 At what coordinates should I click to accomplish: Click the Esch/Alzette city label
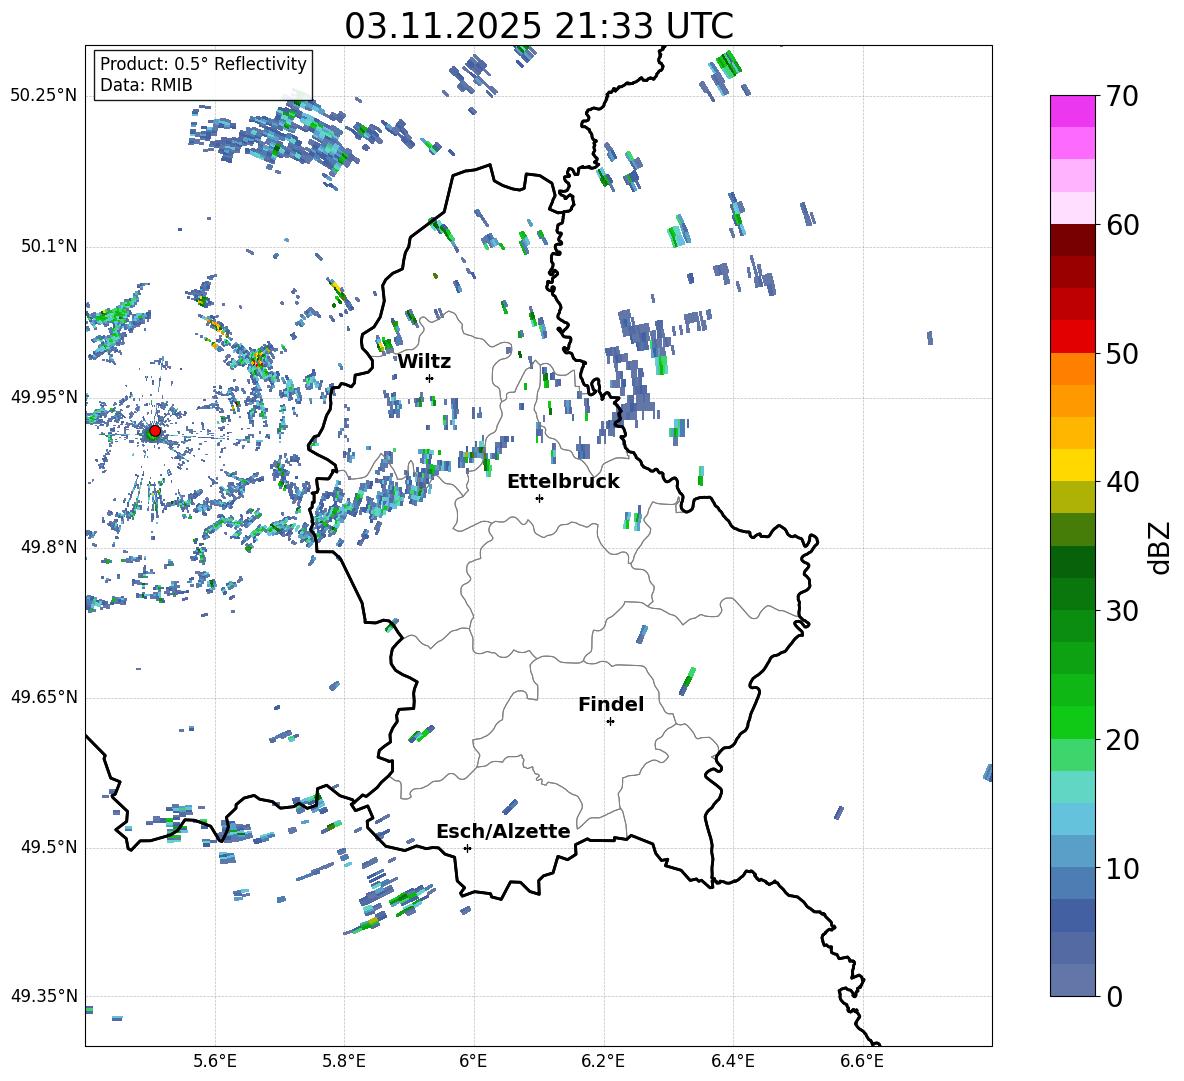503,831
